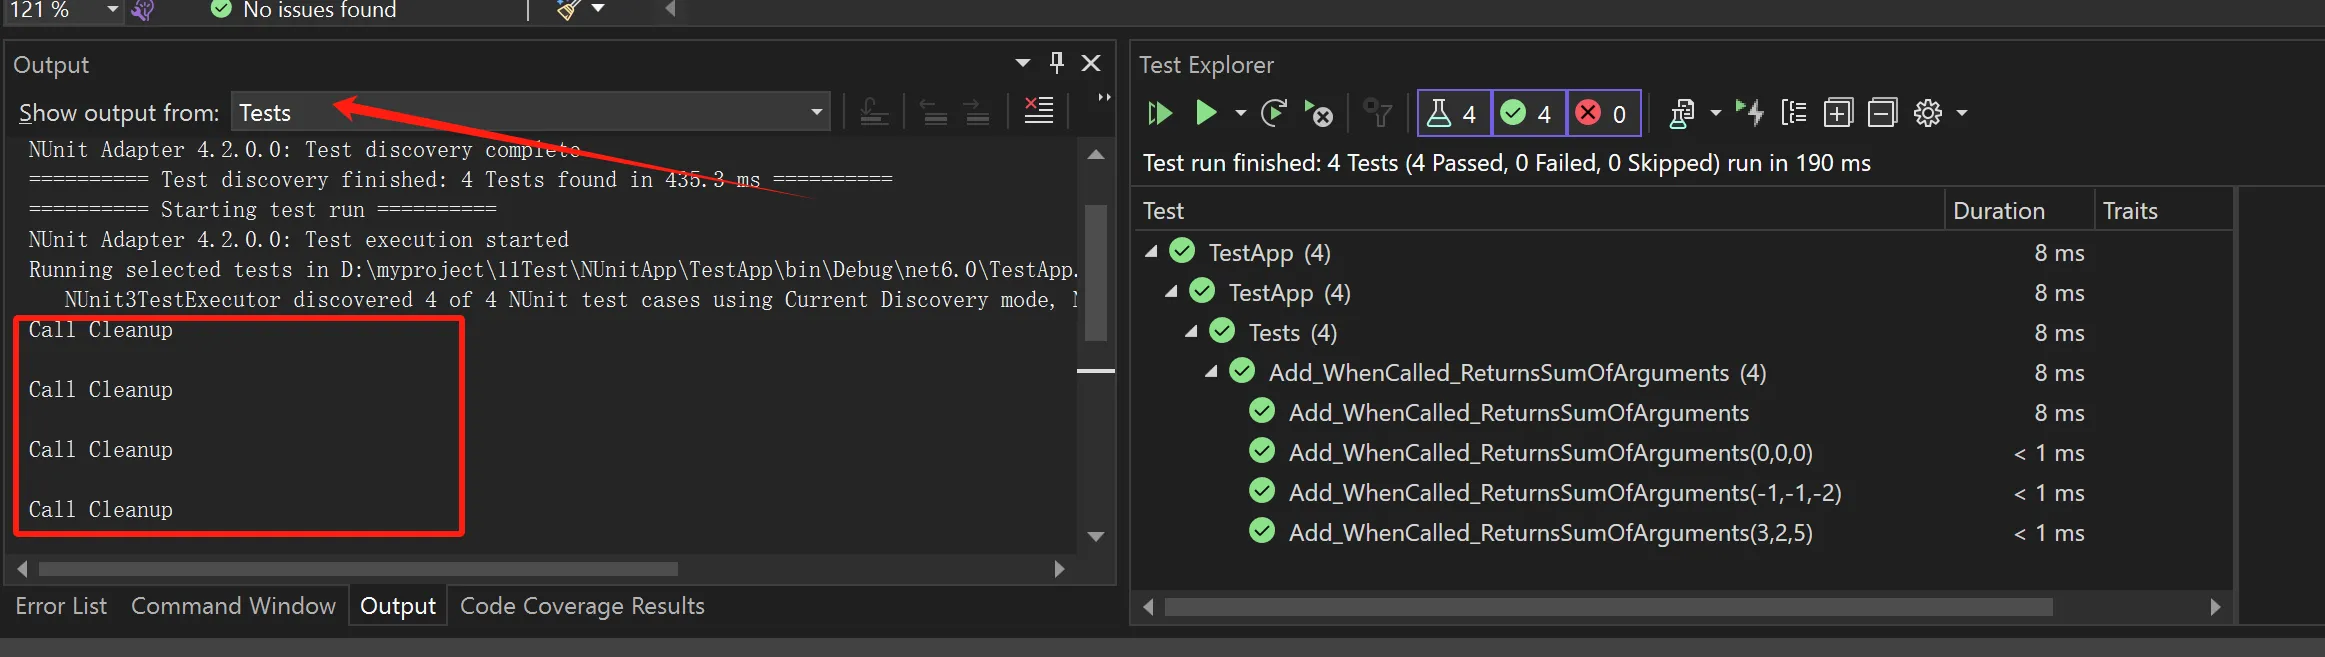Screen dimensions: 2325x657
Task: Select the Add_WhenCalled_ReturnsSumOfArguments test without arguments
Action: tap(1519, 413)
